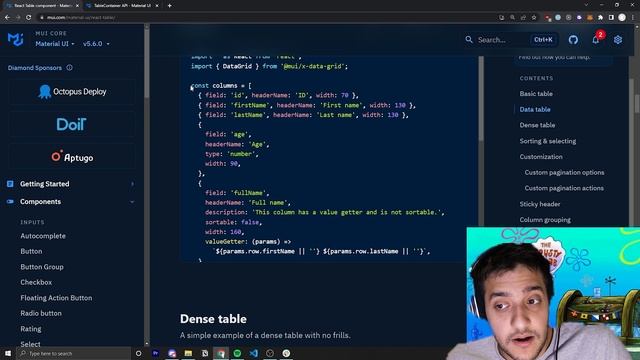Screen dimensions: 640x360
Task: Open File Explorer from the taskbar
Action: (x=188, y=353)
